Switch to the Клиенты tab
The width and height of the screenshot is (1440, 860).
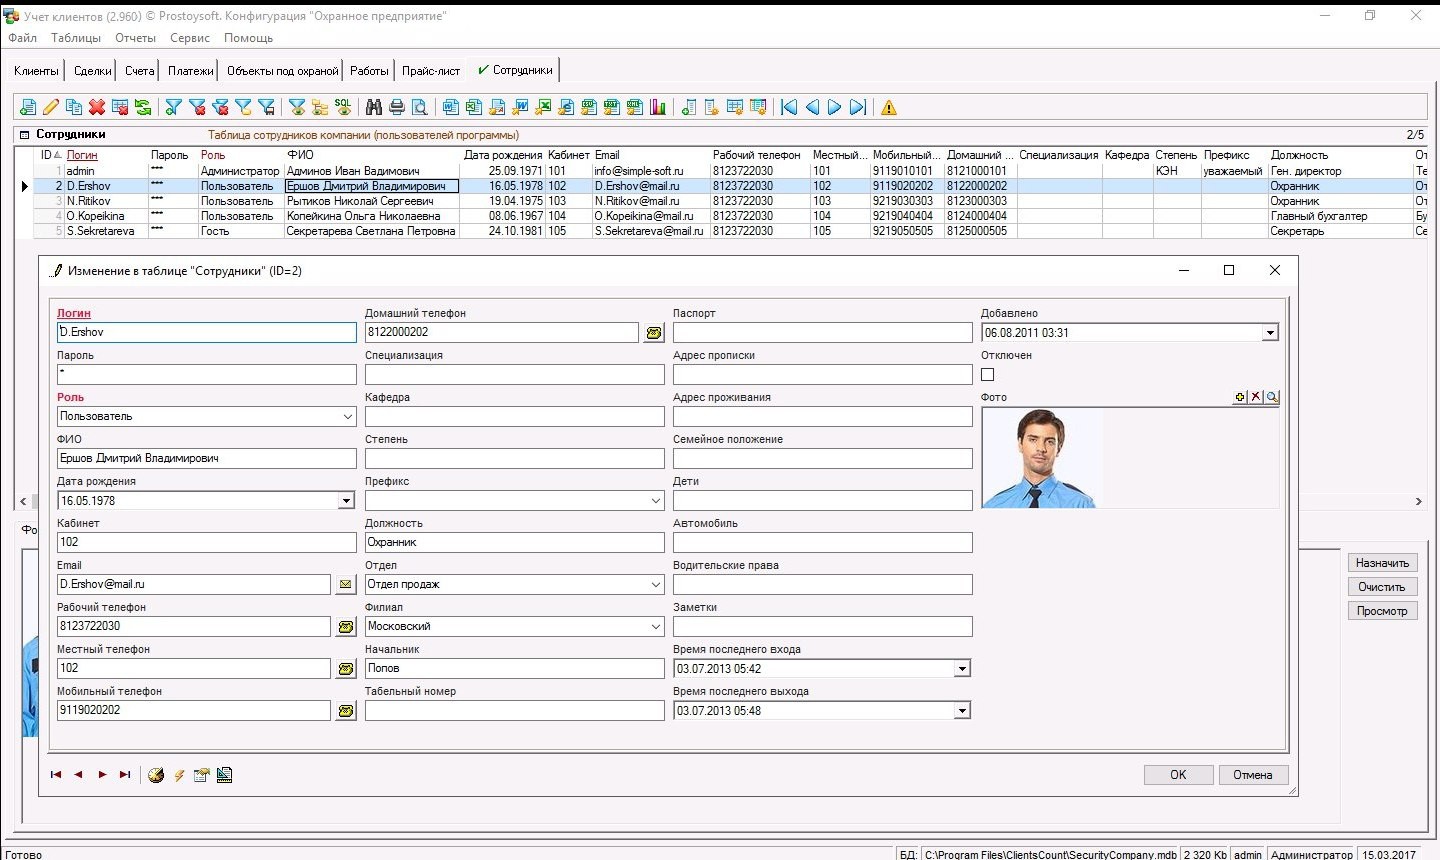(37, 71)
